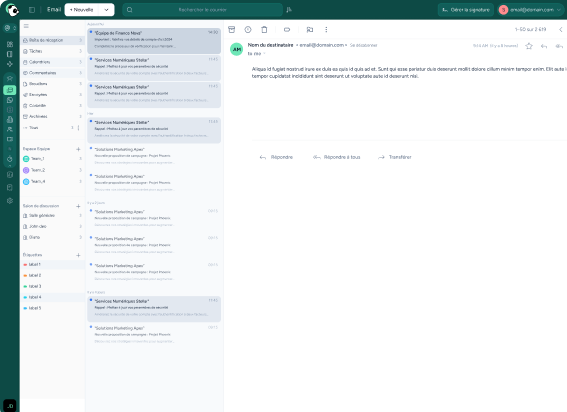Open the contacts person icon in left rail
Screen dimensions: 567x412
[10, 129]
